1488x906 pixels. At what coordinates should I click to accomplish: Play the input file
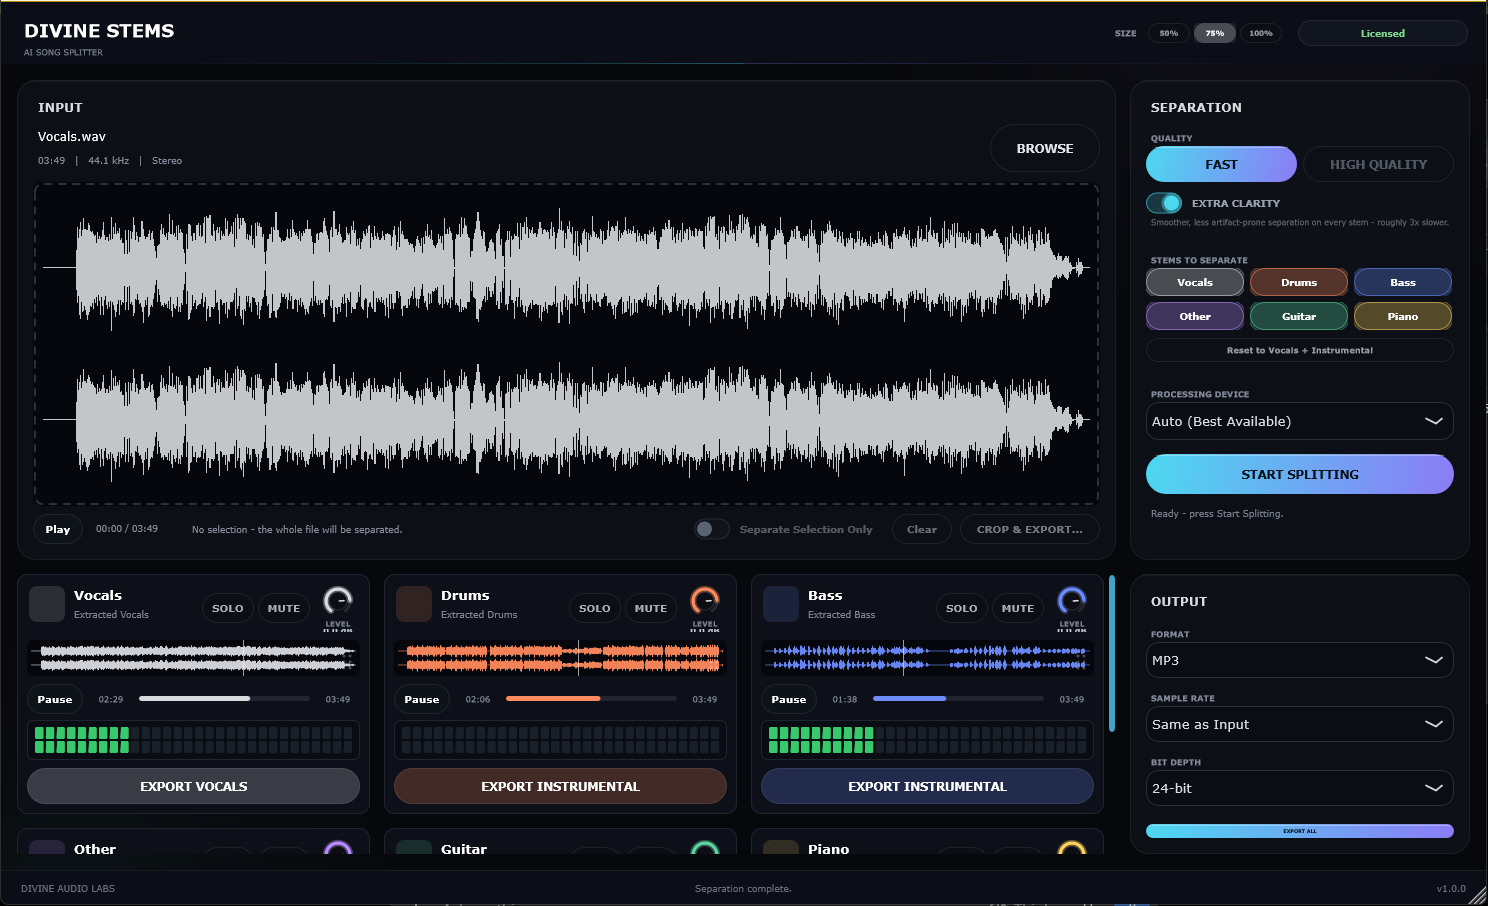[58, 529]
